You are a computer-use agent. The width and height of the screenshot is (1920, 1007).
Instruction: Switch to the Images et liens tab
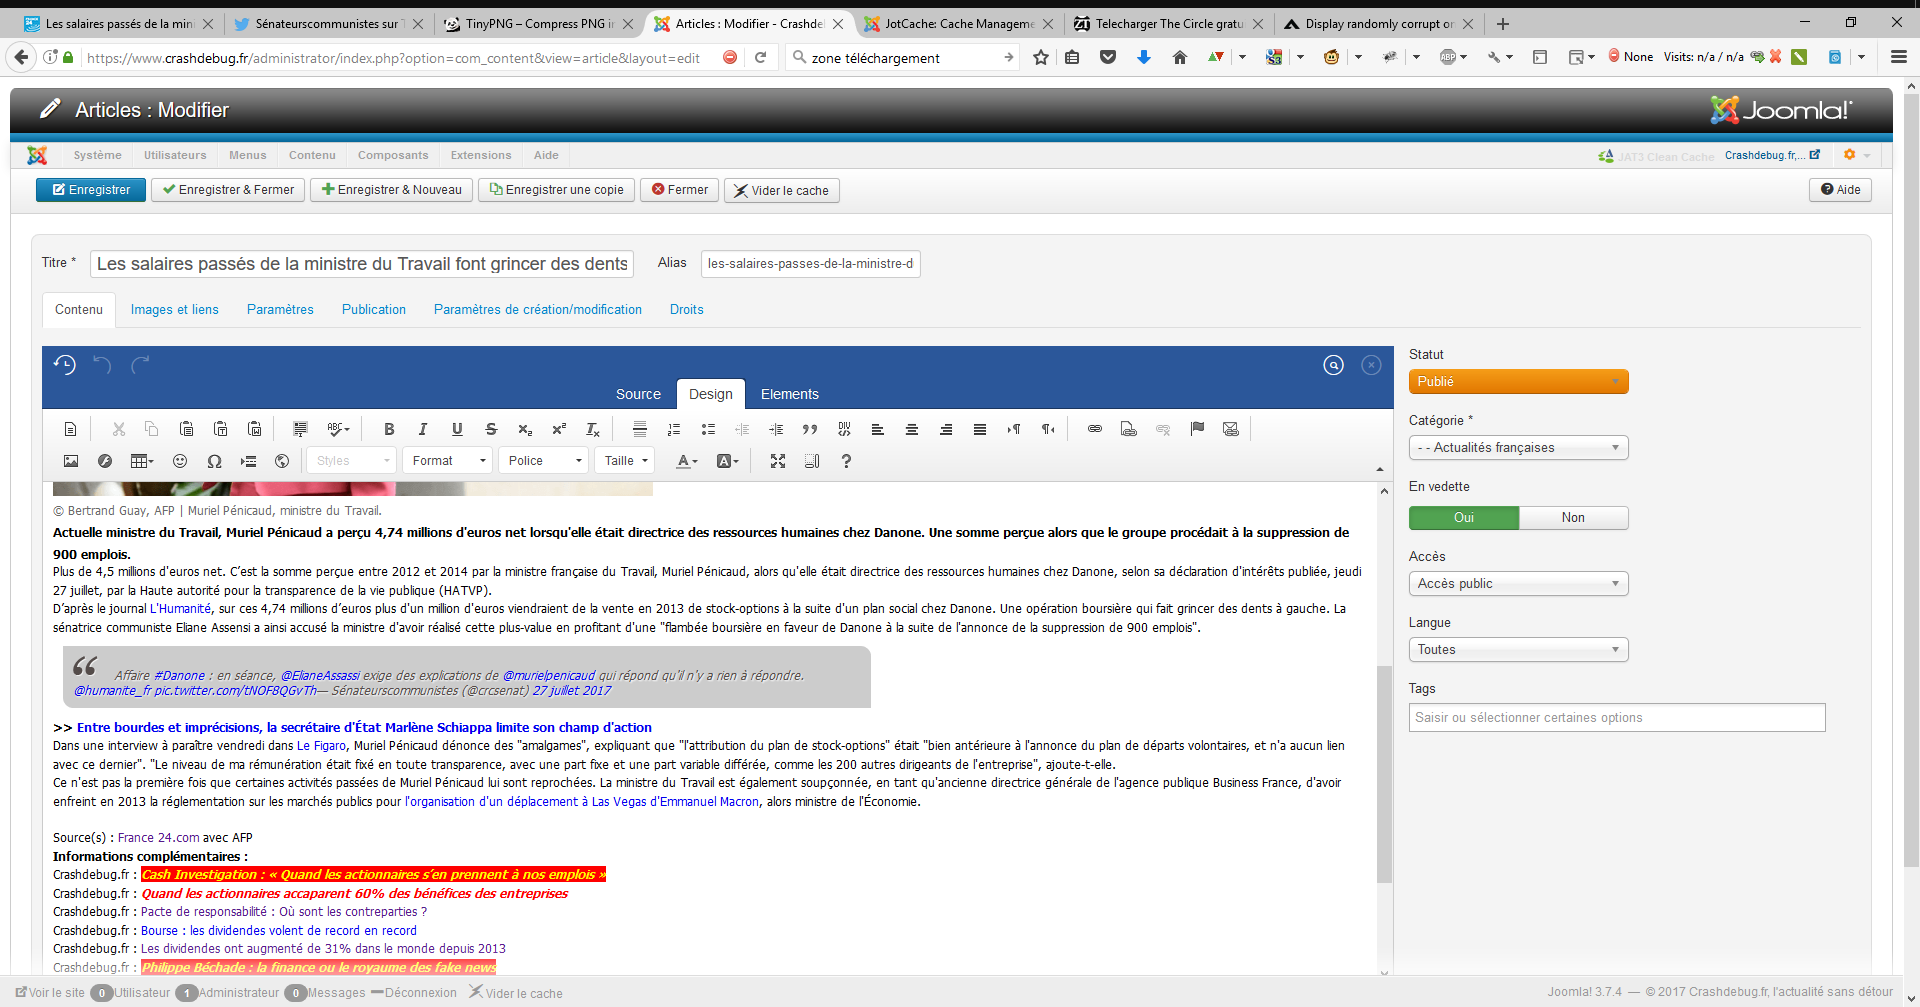point(175,310)
